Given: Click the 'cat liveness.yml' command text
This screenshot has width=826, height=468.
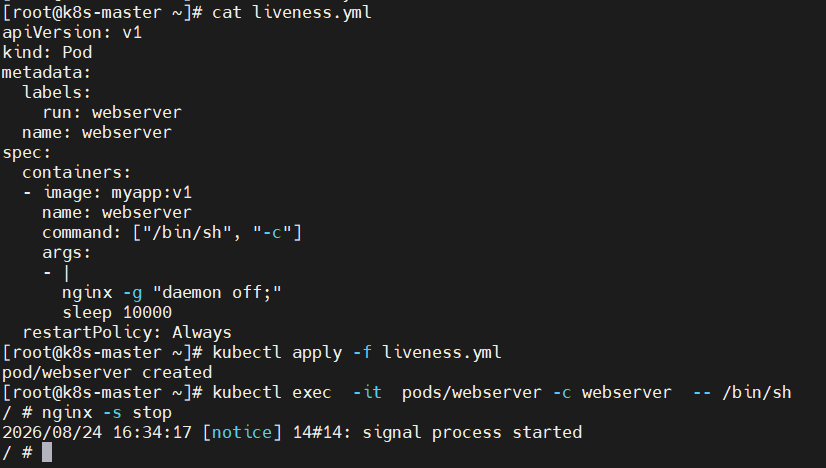Looking at the screenshot, I should pyautogui.click(x=292, y=12).
